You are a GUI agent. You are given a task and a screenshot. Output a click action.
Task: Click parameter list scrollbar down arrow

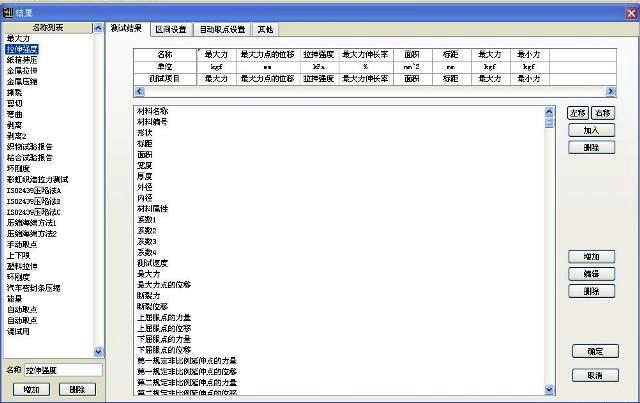[549, 389]
